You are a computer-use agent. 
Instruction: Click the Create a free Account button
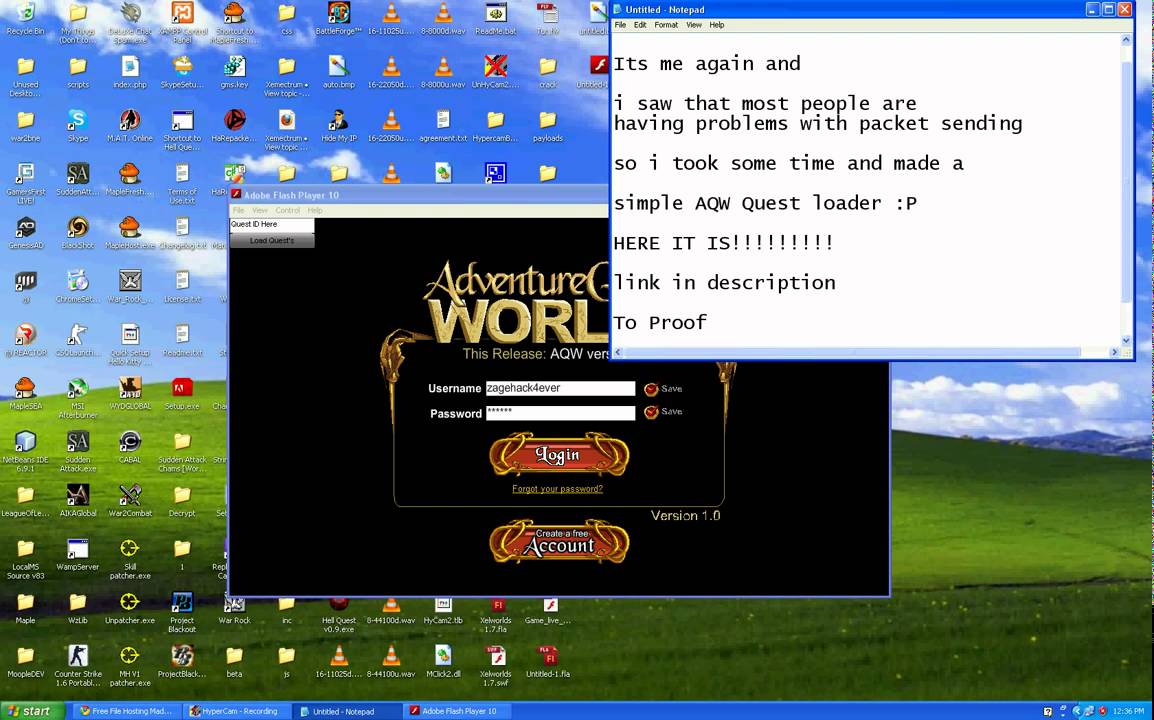[559, 542]
